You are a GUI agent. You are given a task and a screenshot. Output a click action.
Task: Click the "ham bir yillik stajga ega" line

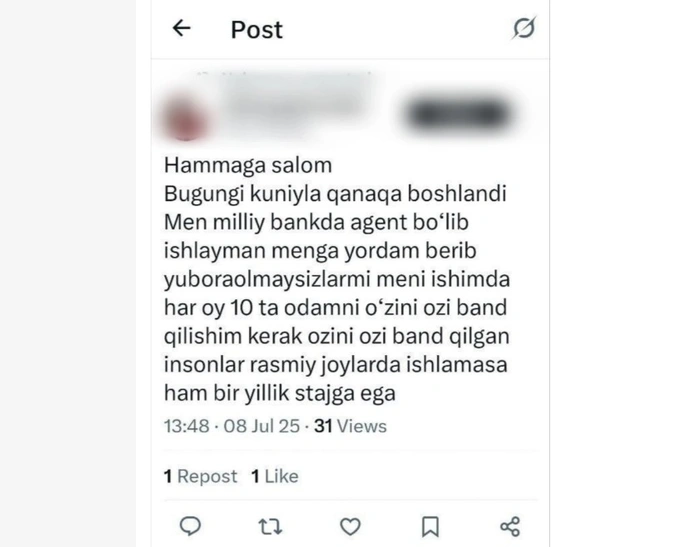tap(280, 393)
